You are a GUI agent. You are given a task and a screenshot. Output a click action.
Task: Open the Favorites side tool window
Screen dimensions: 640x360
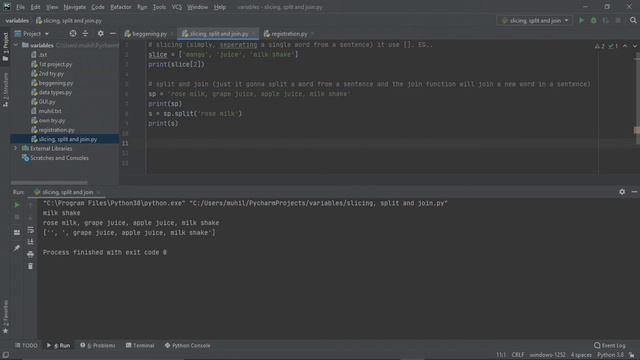(x=5, y=317)
